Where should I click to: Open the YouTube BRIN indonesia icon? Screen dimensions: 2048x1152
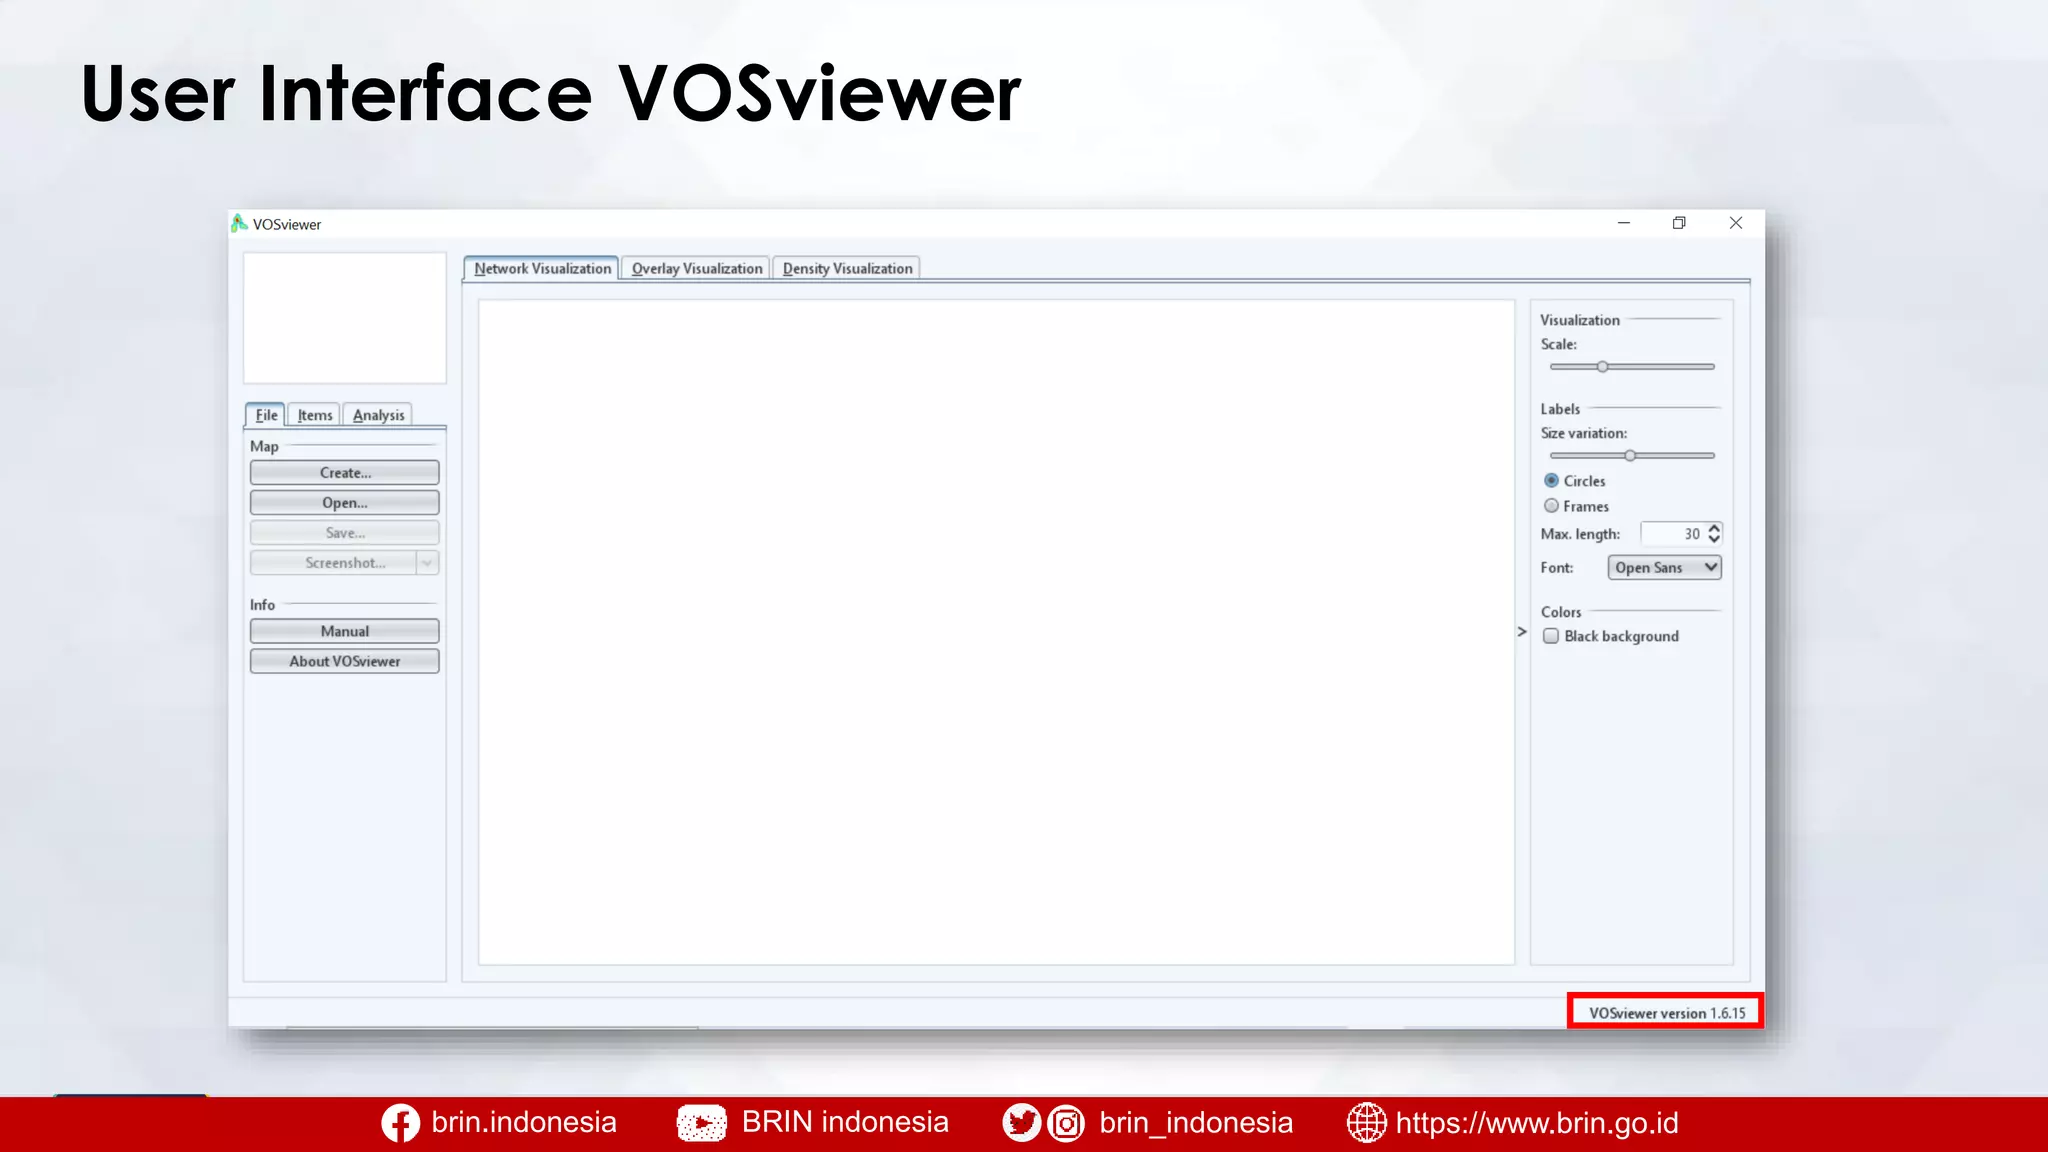[702, 1123]
